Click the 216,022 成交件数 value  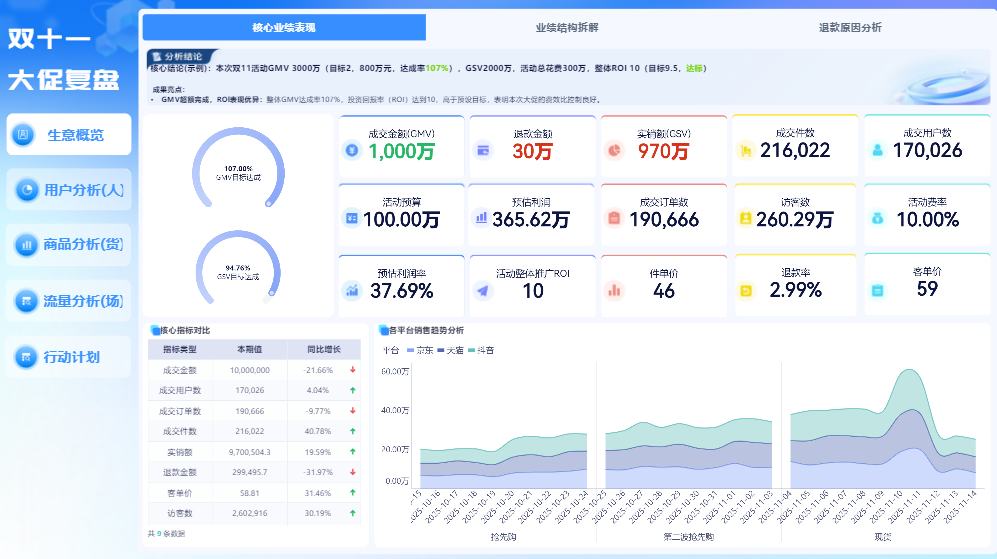(x=795, y=151)
